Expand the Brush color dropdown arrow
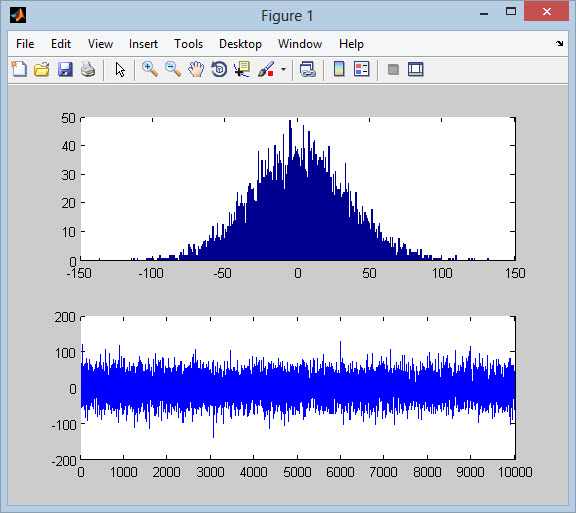 [283, 69]
